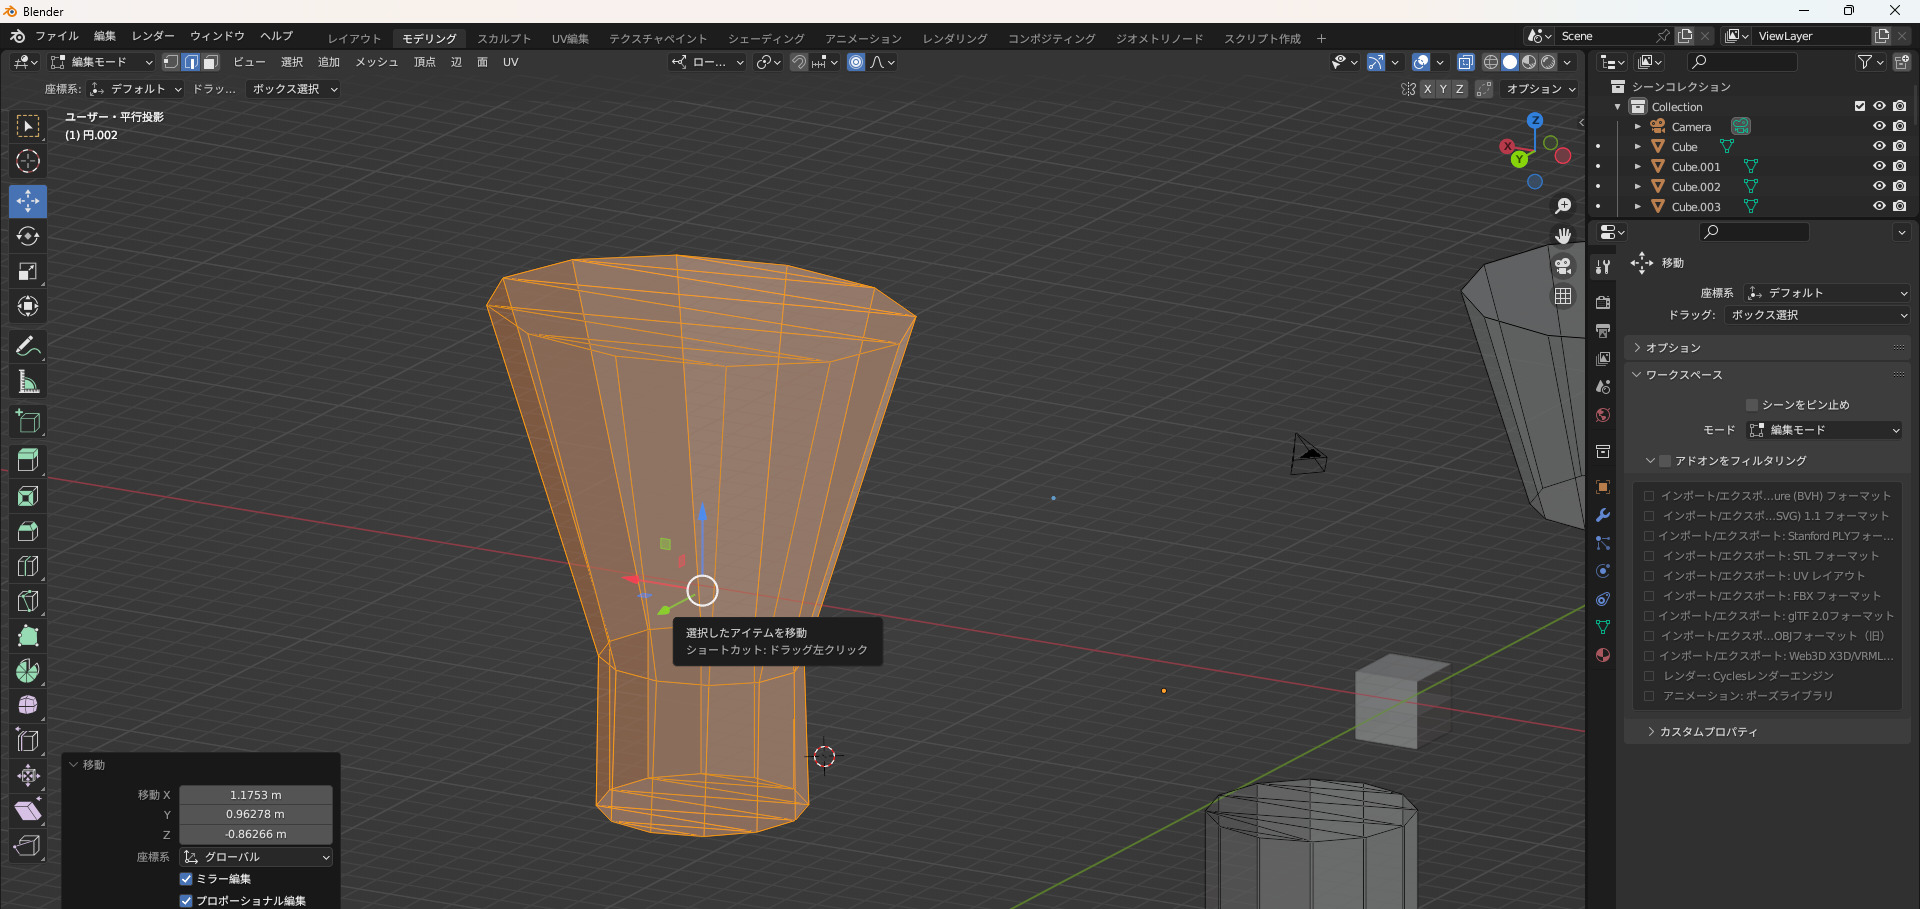Toggle camera view with camera icon

1563,266
